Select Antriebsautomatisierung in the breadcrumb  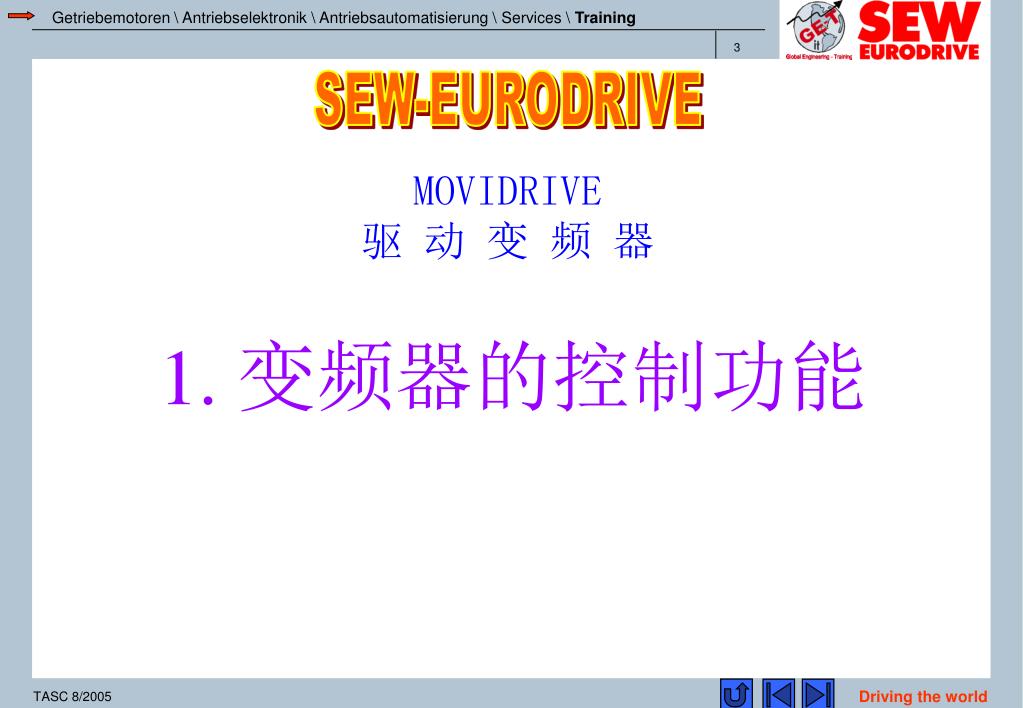pyautogui.click(x=403, y=18)
